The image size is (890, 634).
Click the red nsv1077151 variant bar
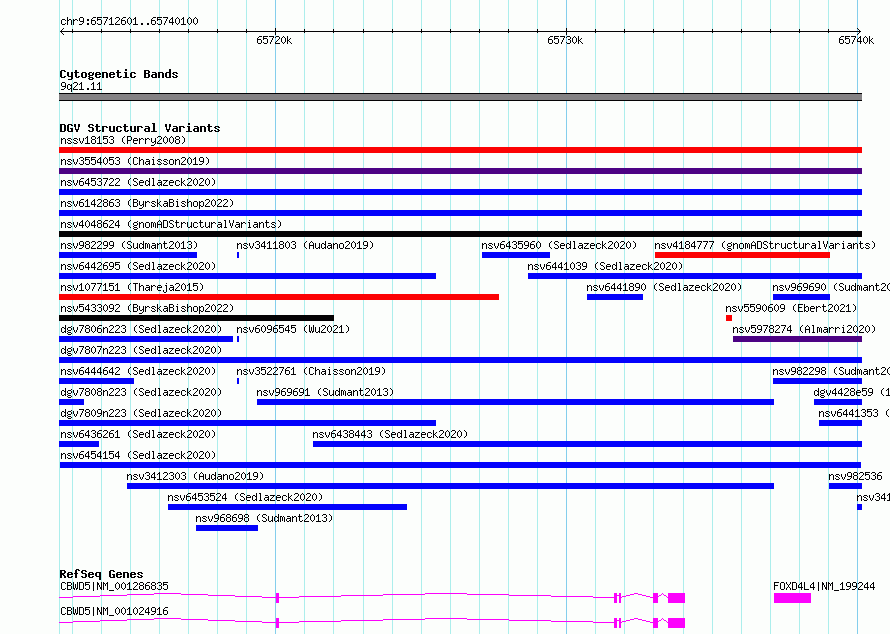tap(279, 297)
